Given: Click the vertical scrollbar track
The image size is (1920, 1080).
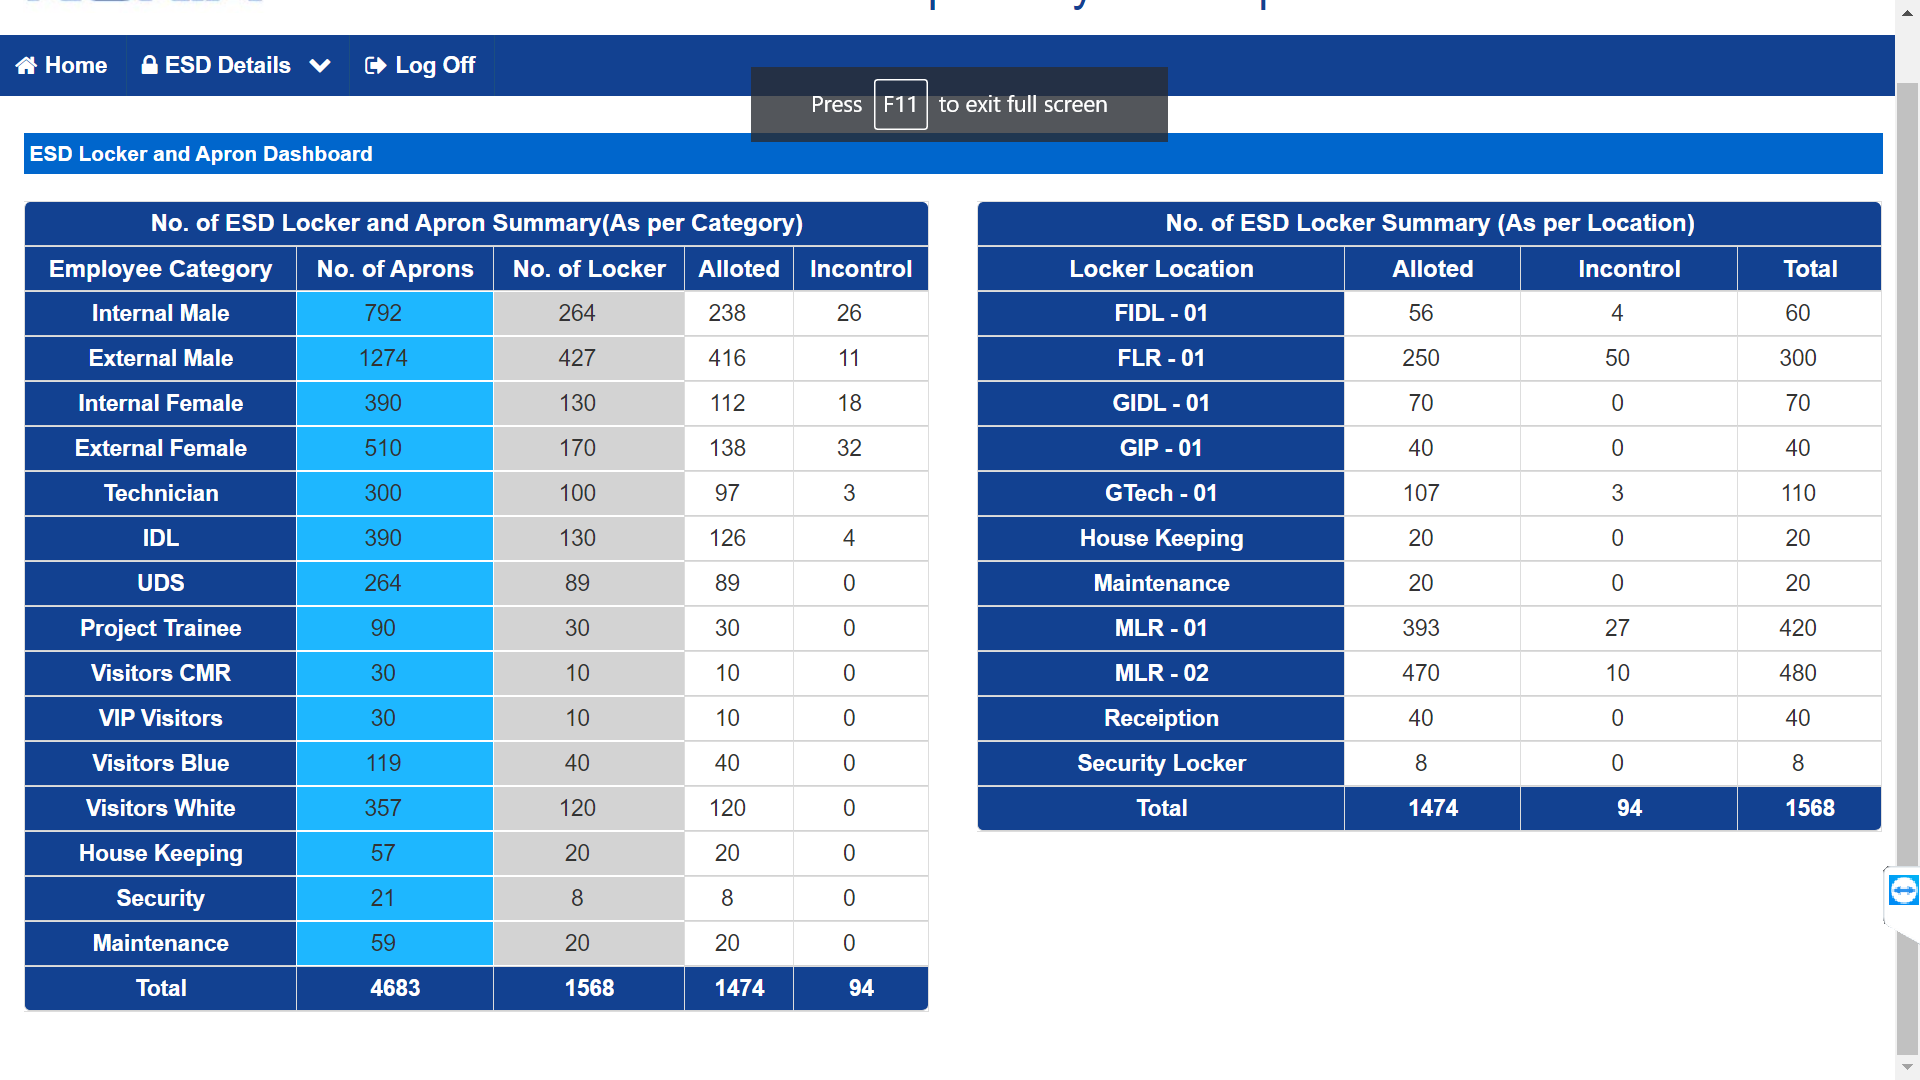Looking at the screenshot, I should click(1907, 560).
